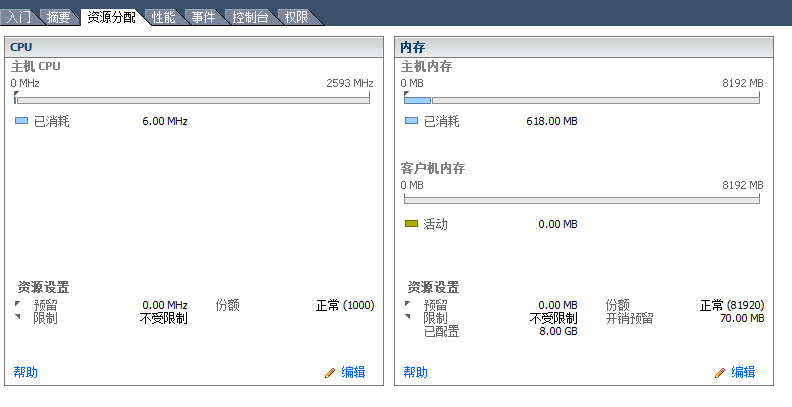Switch to the 入门 tab
Viewport: 792px width, 407px height.
[x=19, y=17]
